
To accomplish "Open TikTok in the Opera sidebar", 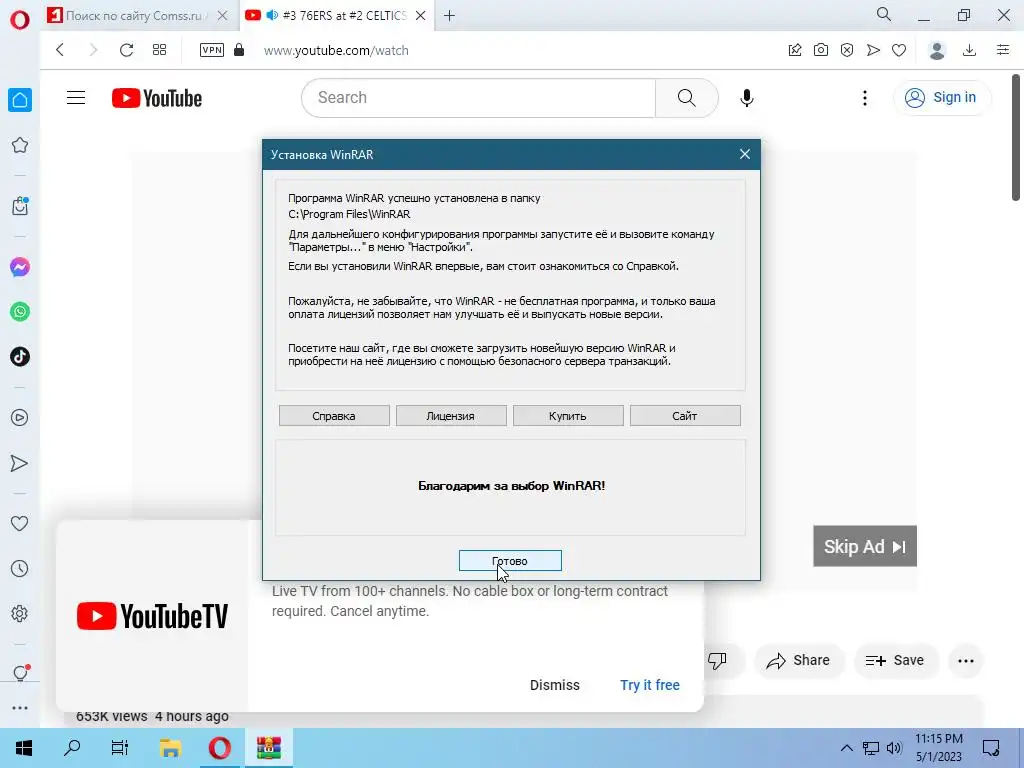I will 20,357.
